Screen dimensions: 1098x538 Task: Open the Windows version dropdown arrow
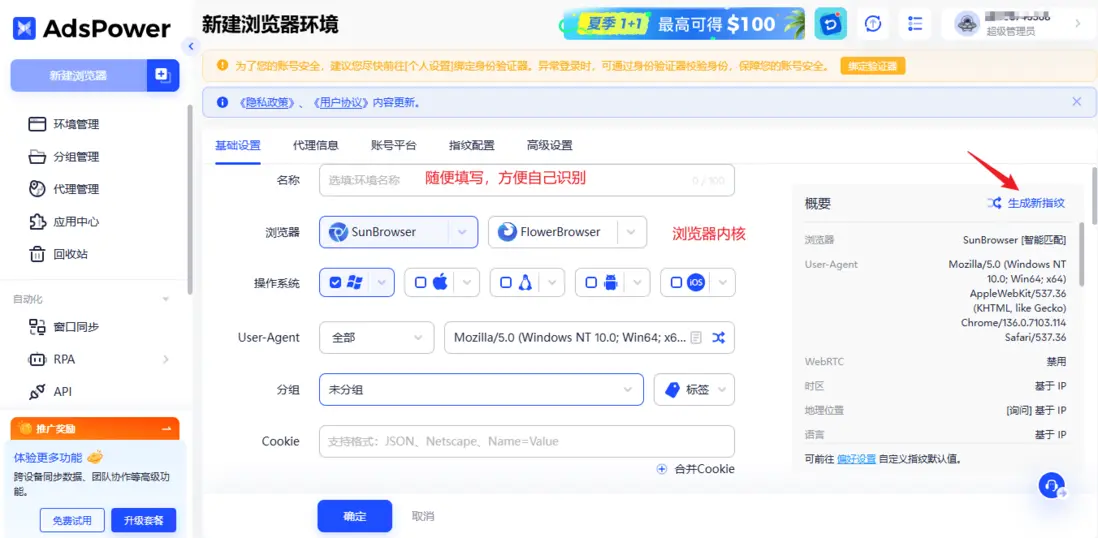[382, 283]
